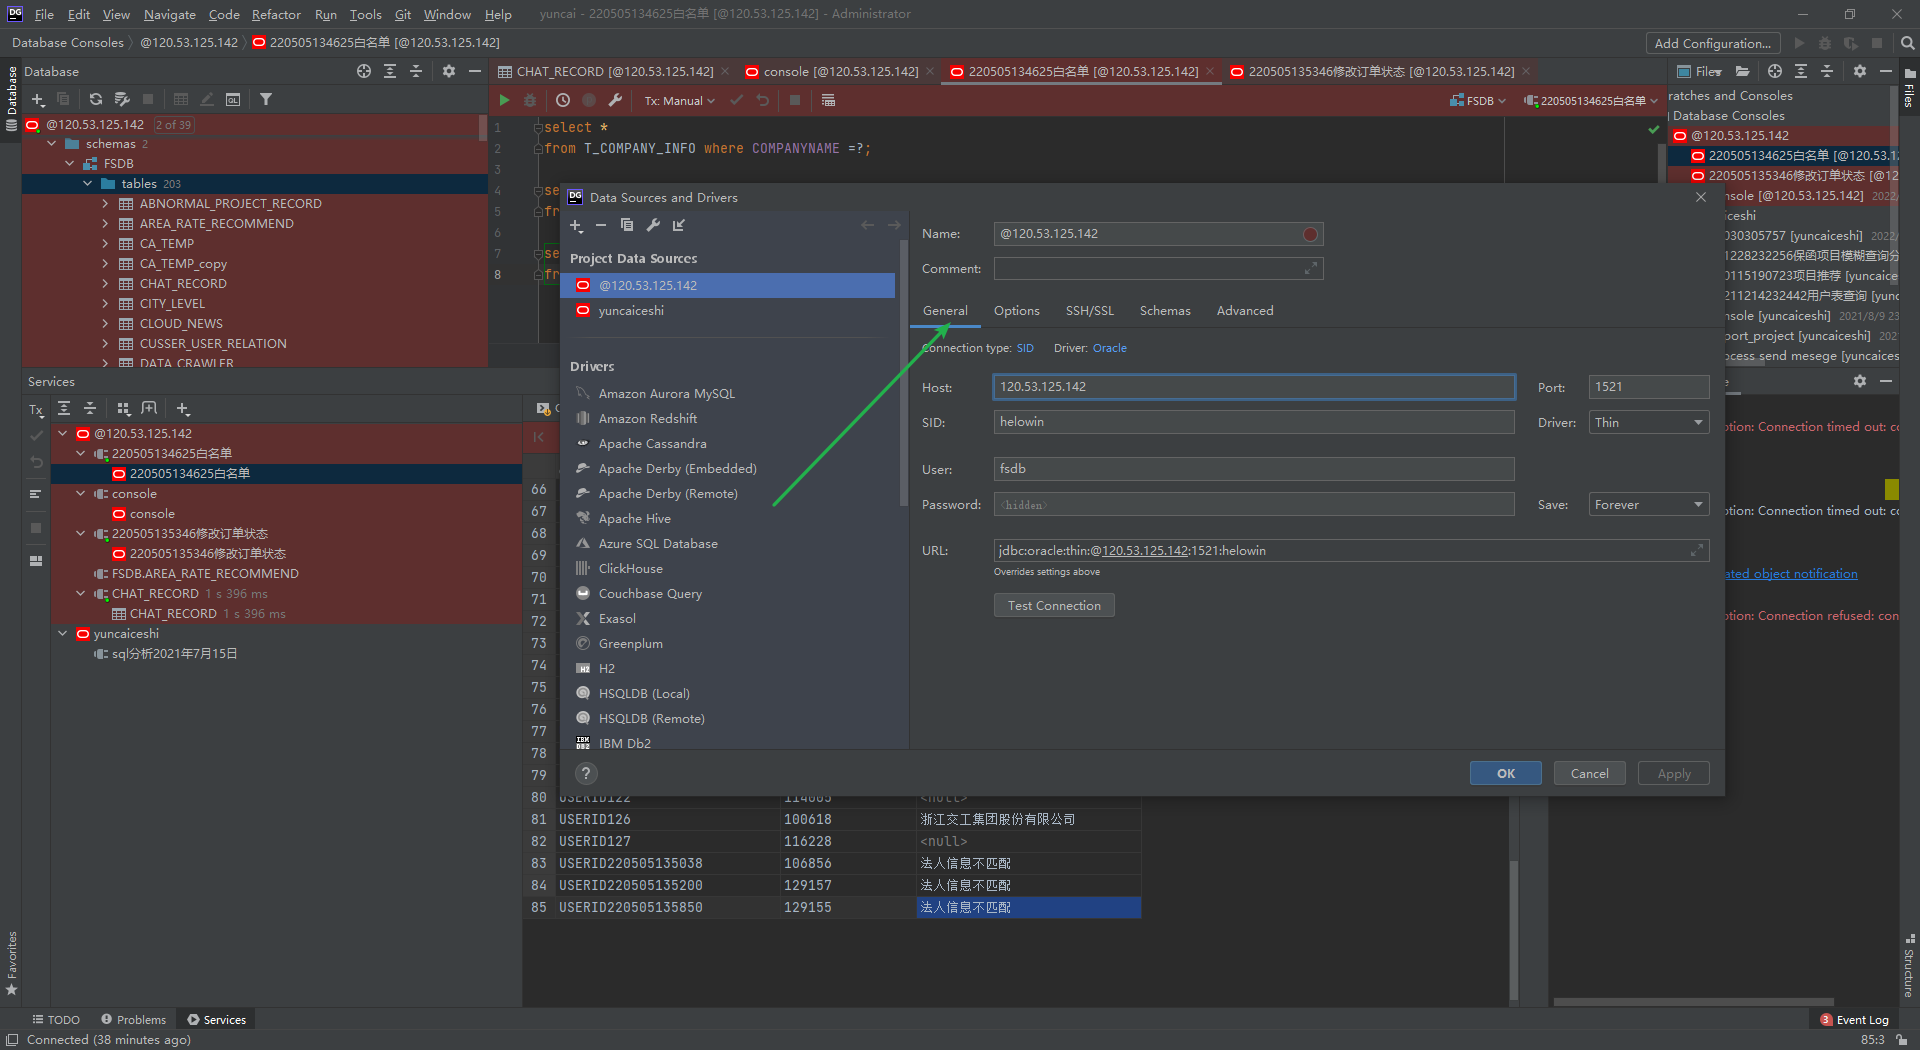The image size is (1920, 1050).
Task: Click in the User field fsdb
Action: [x=1254, y=469]
